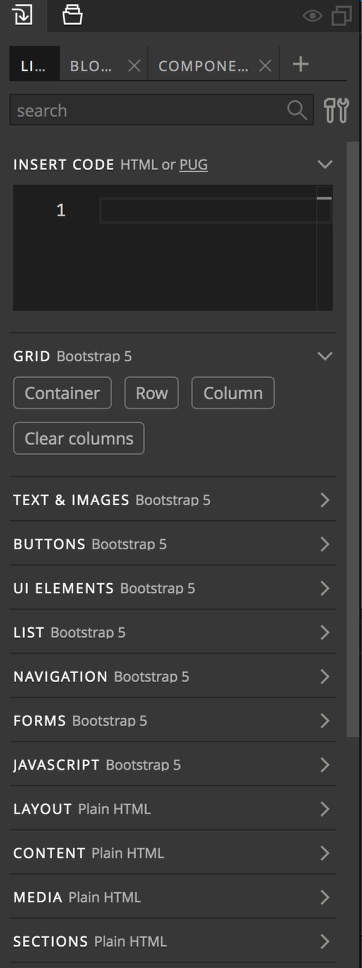Close the BLO... tab
The height and width of the screenshot is (968, 362).
tap(134, 66)
